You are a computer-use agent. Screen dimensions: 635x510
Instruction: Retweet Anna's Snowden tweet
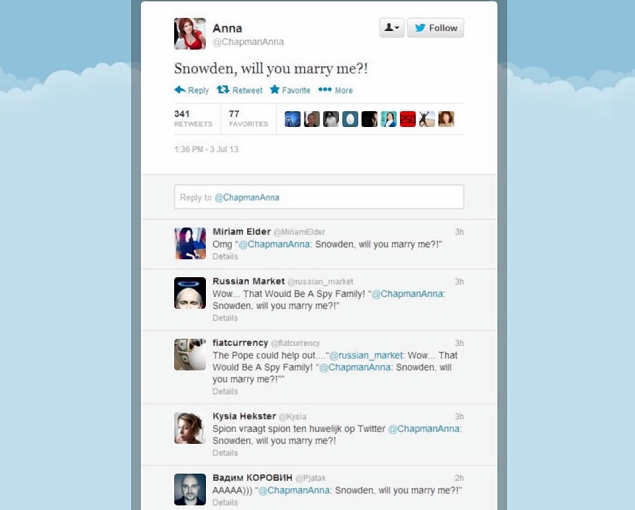pyautogui.click(x=239, y=90)
